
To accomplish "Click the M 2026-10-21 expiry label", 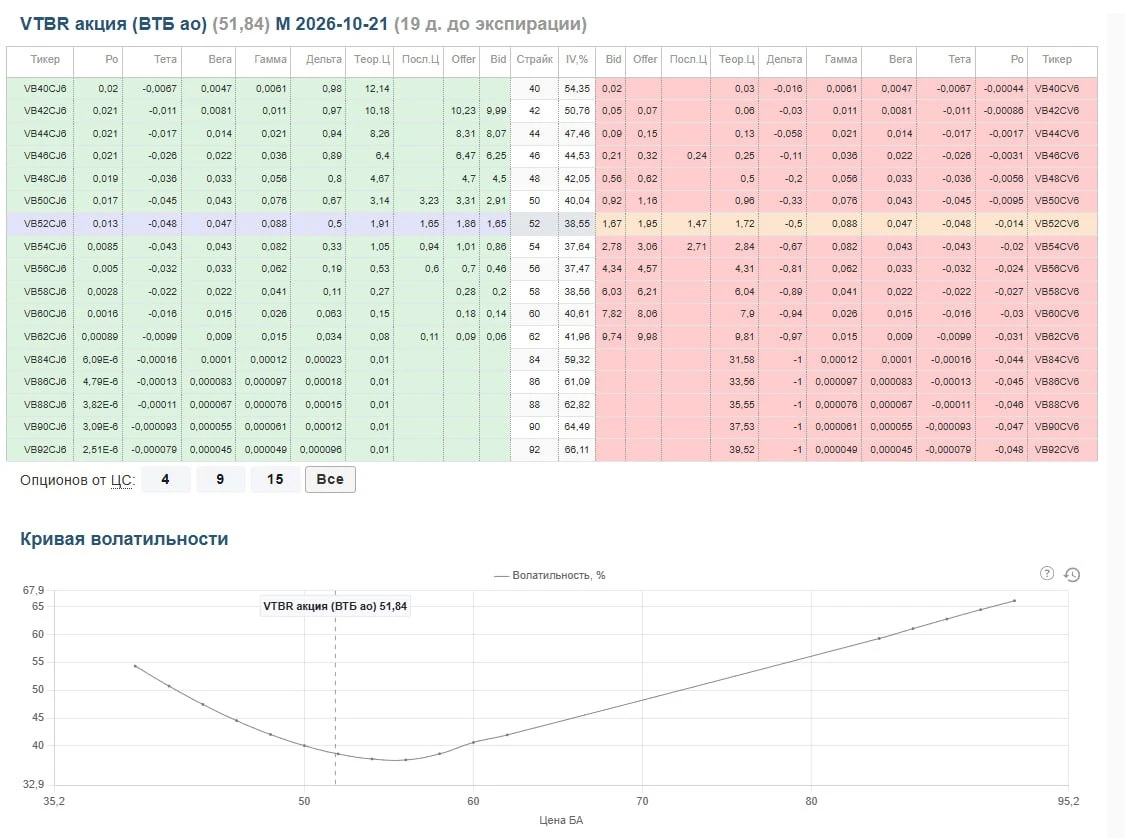I will pos(331,24).
